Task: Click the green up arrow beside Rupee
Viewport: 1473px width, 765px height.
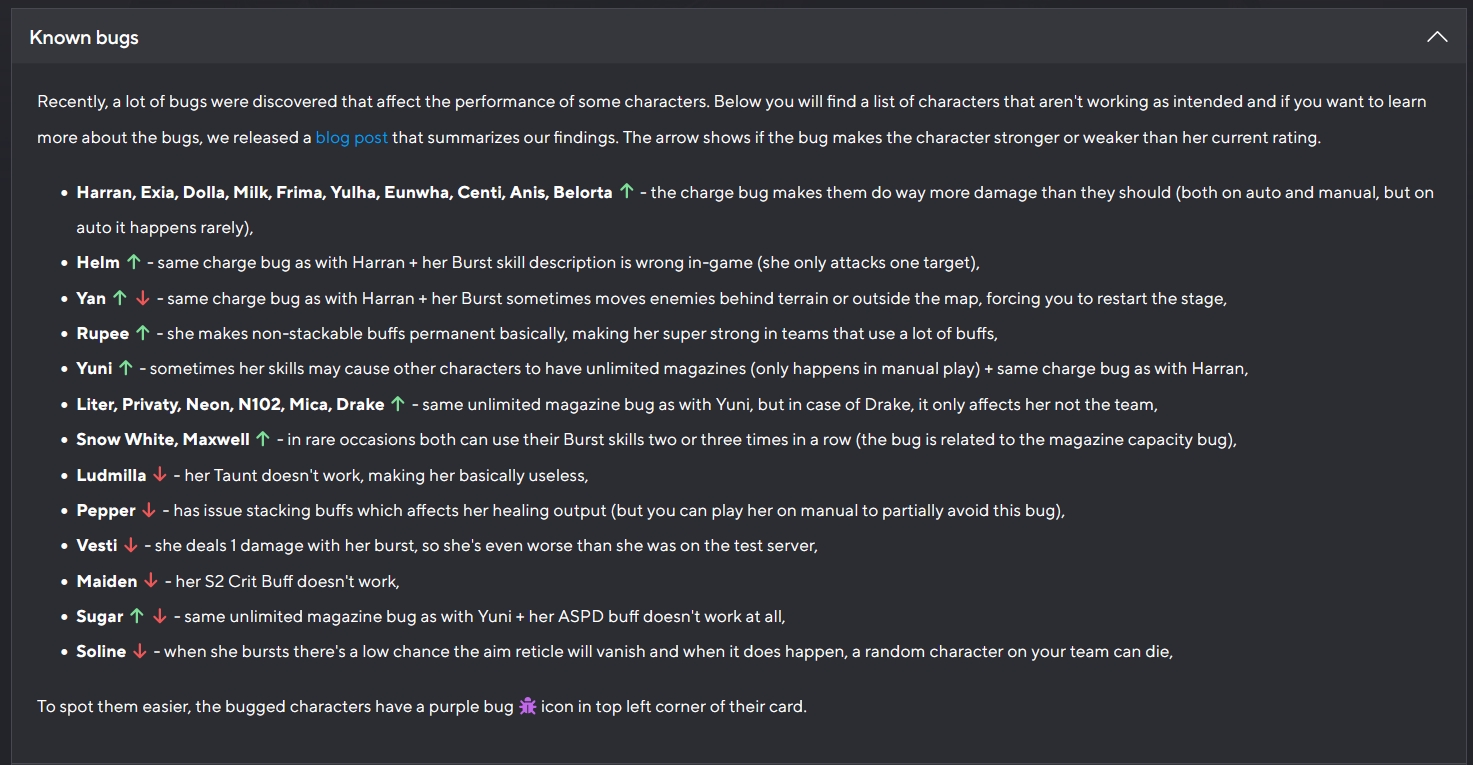Action: pyautogui.click(x=143, y=333)
